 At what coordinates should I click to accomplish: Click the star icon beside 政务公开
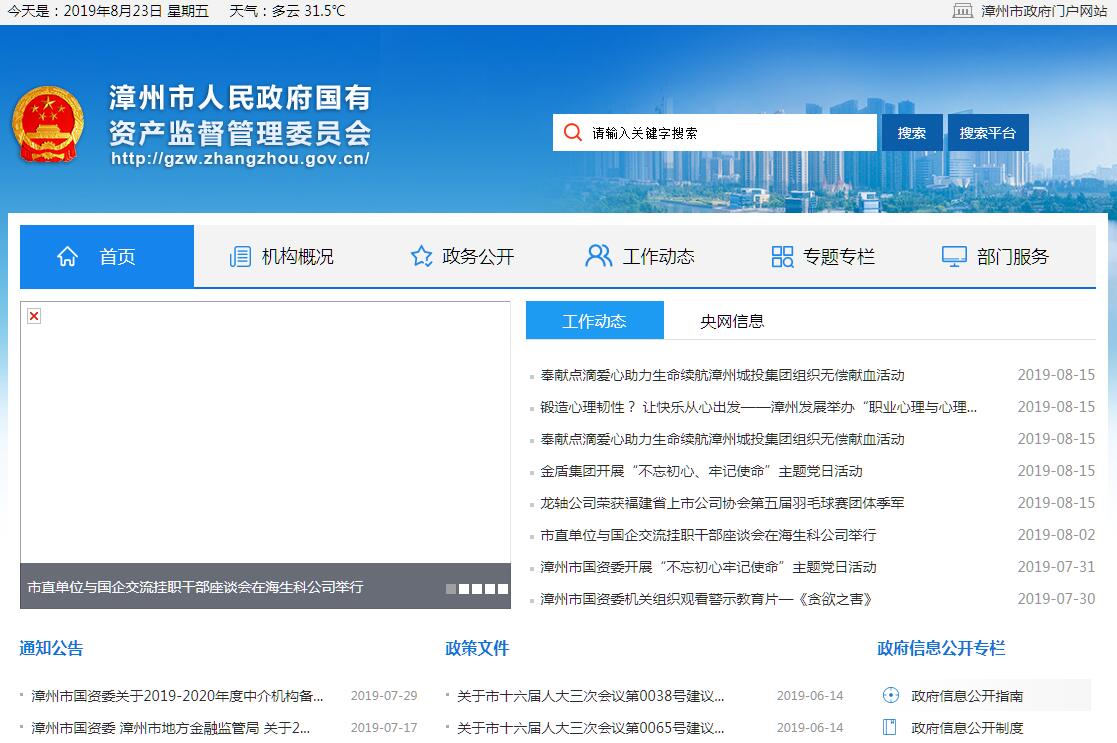[421, 257]
